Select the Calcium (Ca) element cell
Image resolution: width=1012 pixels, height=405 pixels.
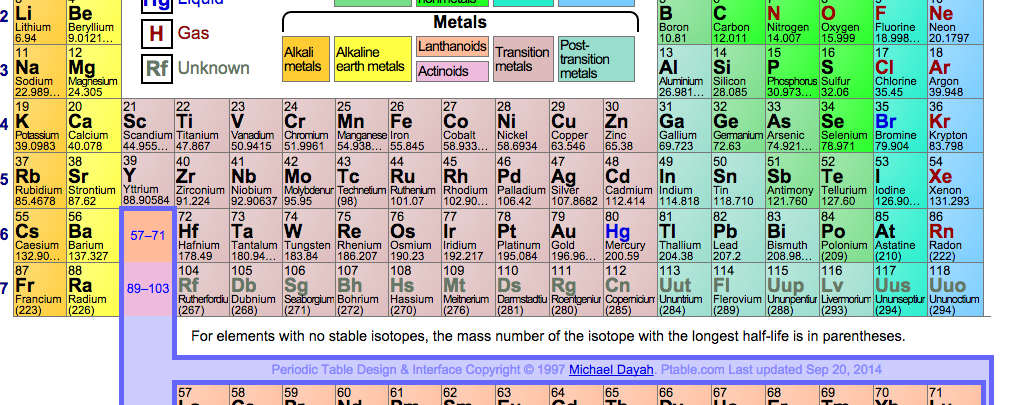(x=94, y=126)
